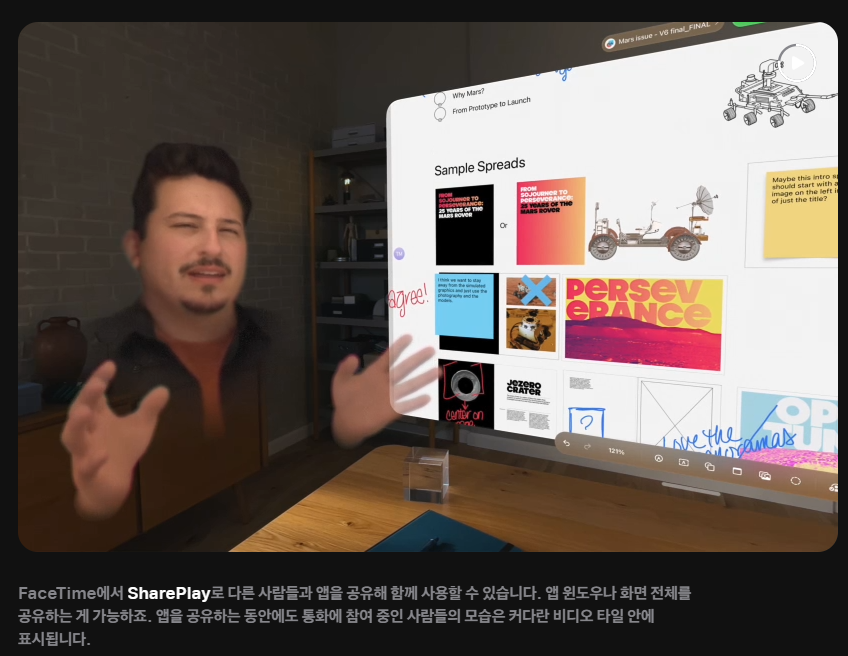Screen dimensions: 848x656
Task: Open the Mars issue V6 final_FINAL board title
Action: click(x=667, y=33)
